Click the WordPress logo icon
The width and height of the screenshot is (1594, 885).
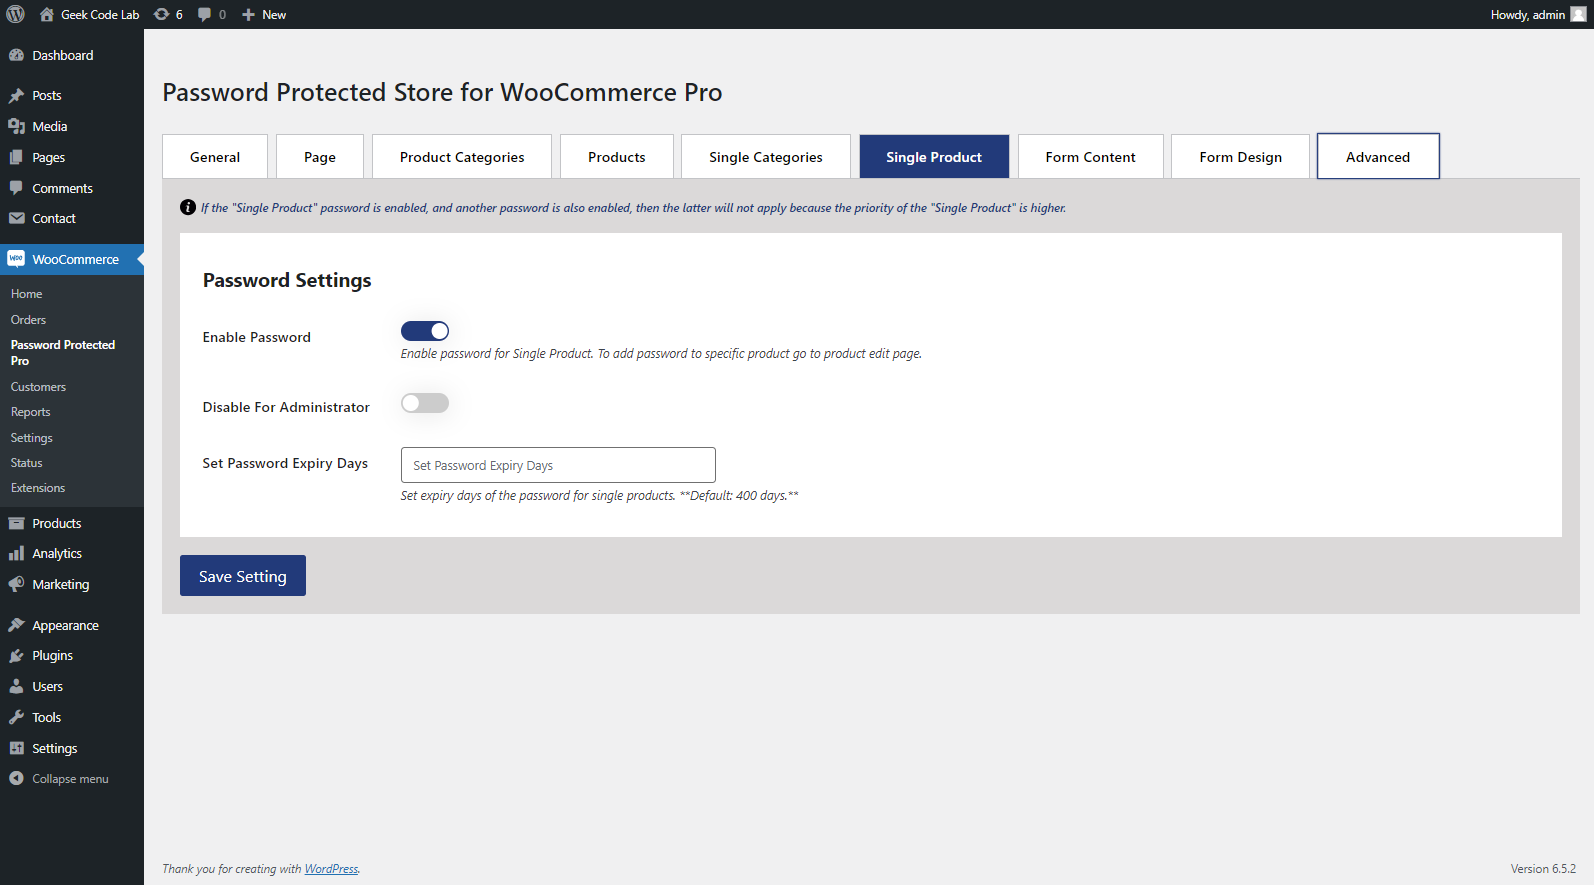point(16,14)
